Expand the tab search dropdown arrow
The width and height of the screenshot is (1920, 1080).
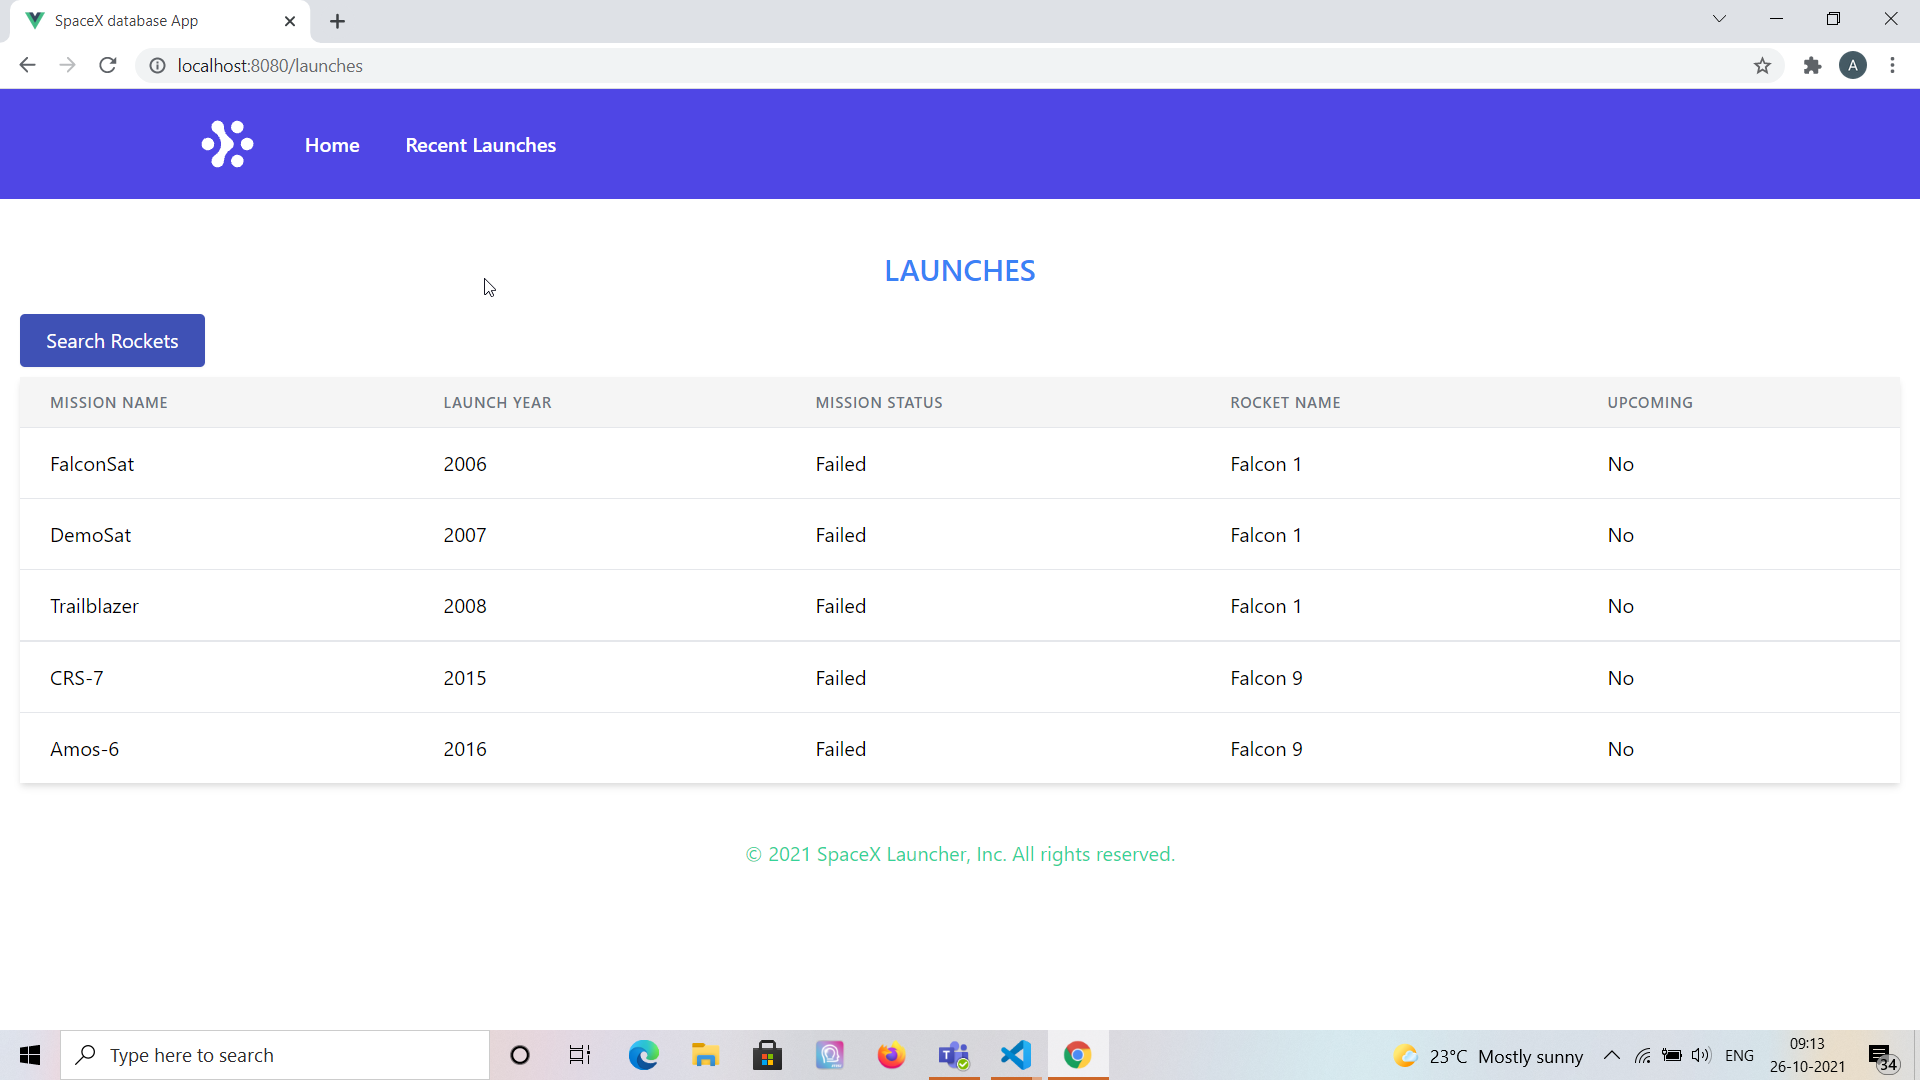[x=1719, y=19]
